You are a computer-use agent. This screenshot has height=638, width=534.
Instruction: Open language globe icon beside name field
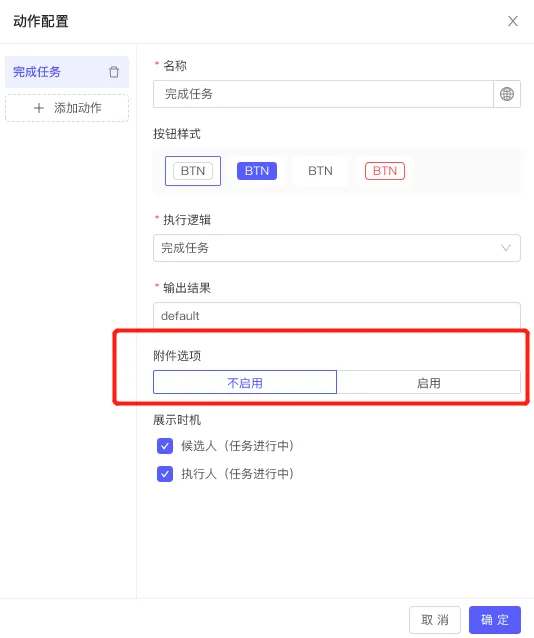(507, 94)
